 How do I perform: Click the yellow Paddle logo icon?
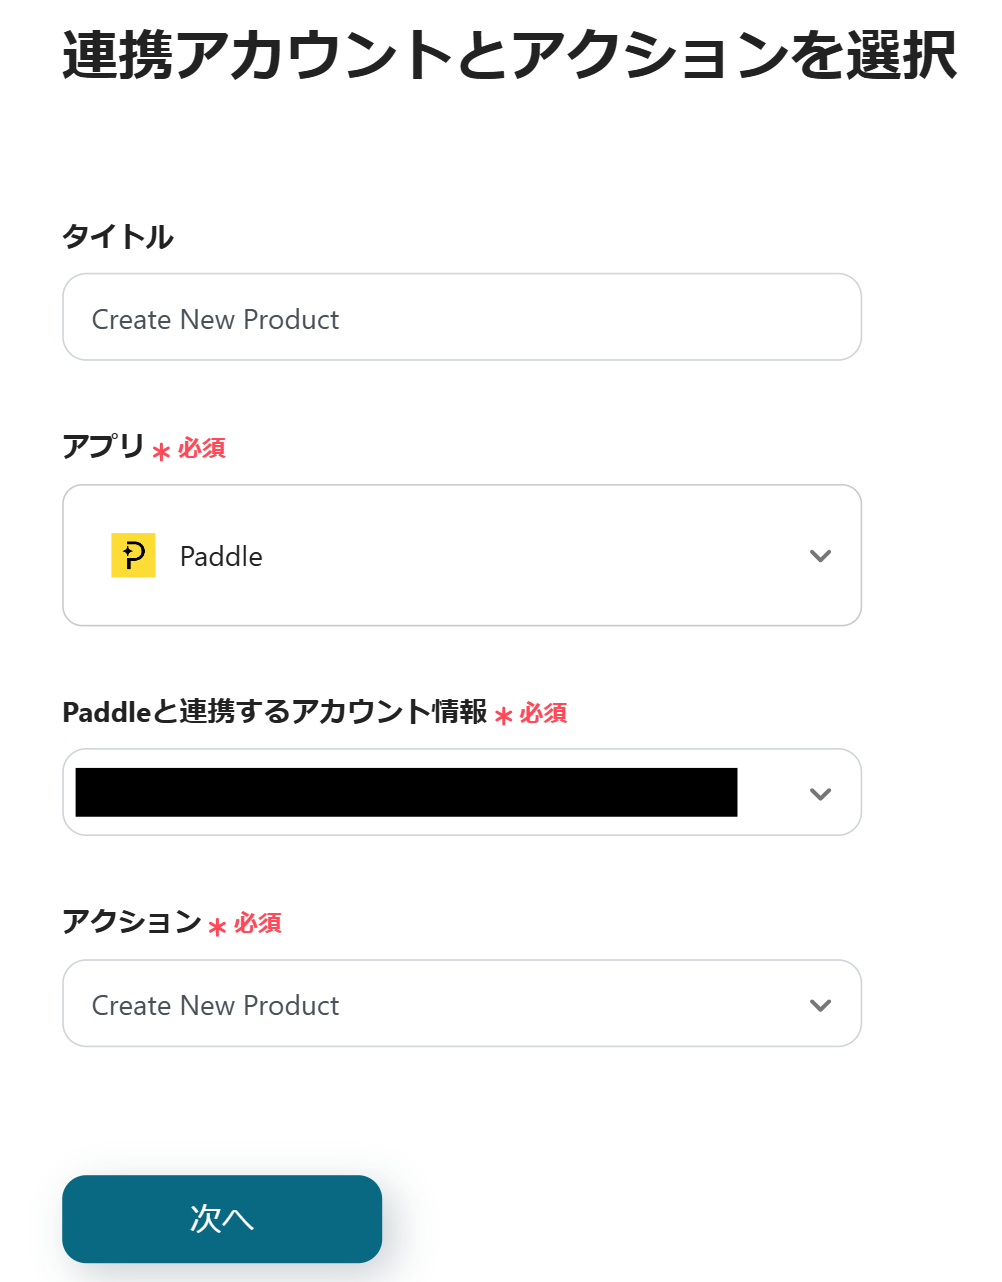(x=133, y=555)
